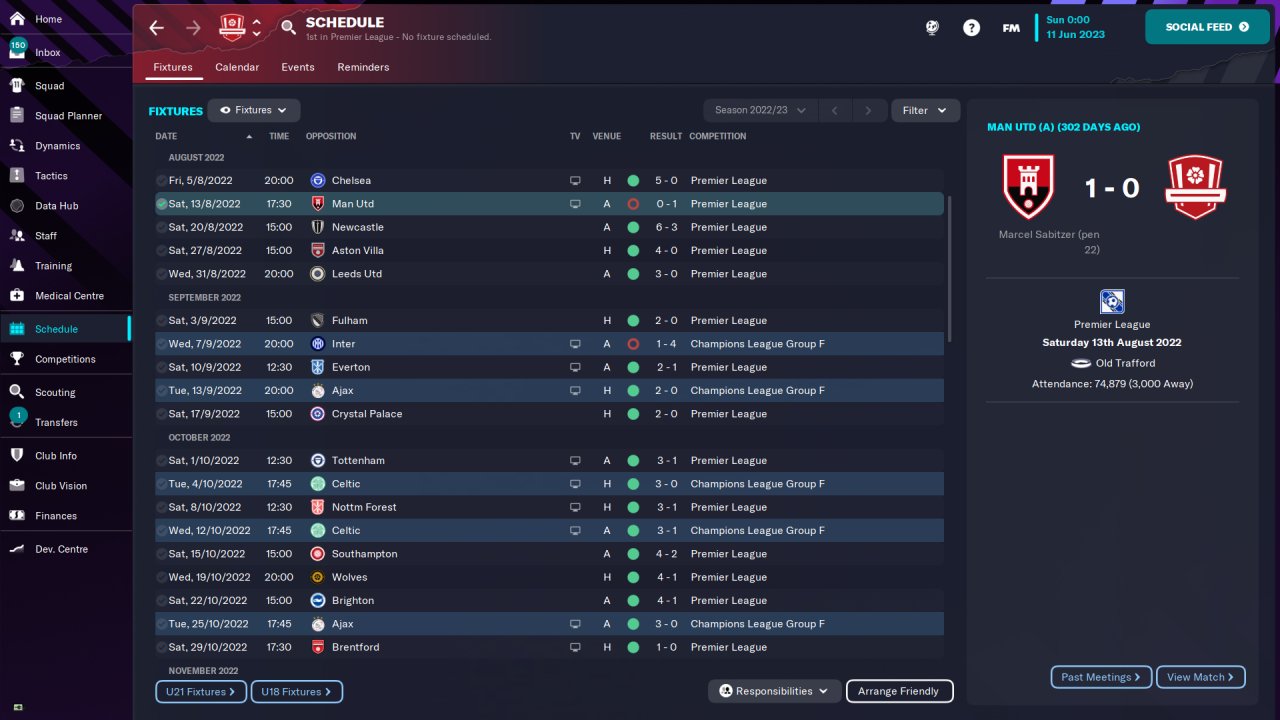Screen dimensions: 1280x720
Task: Click the green win indicator for Newcastle match
Action: (633, 227)
